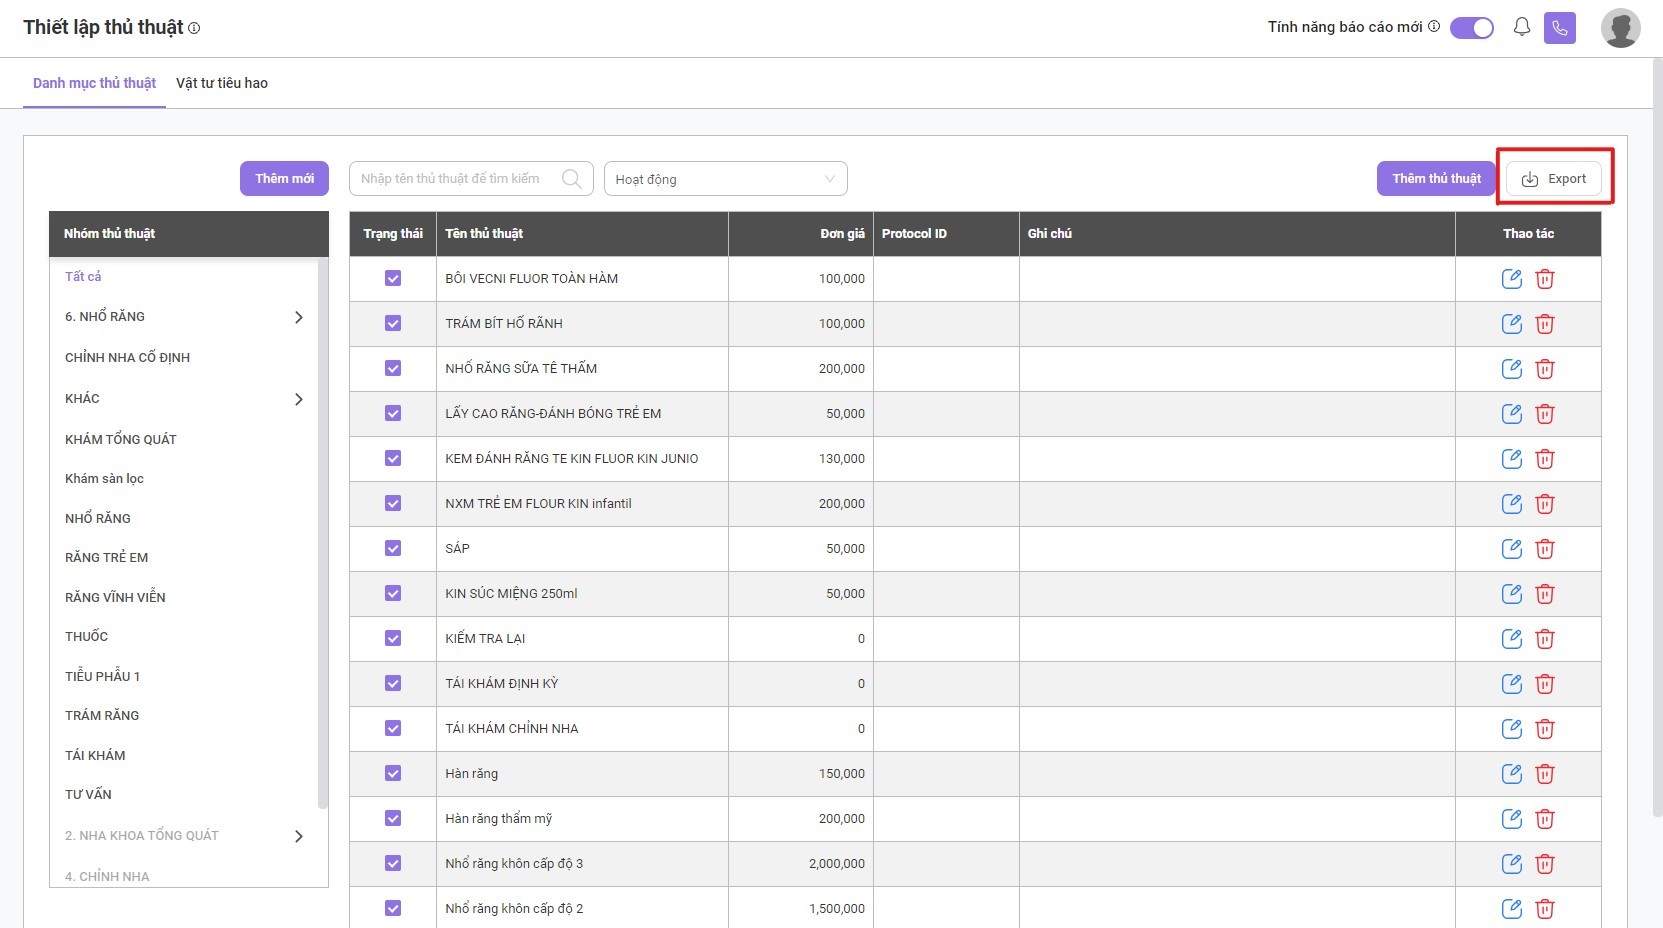This screenshot has height=928, width=1663.
Task: Click the Thêm thủ thuật button
Action: tap(1436, 179)
